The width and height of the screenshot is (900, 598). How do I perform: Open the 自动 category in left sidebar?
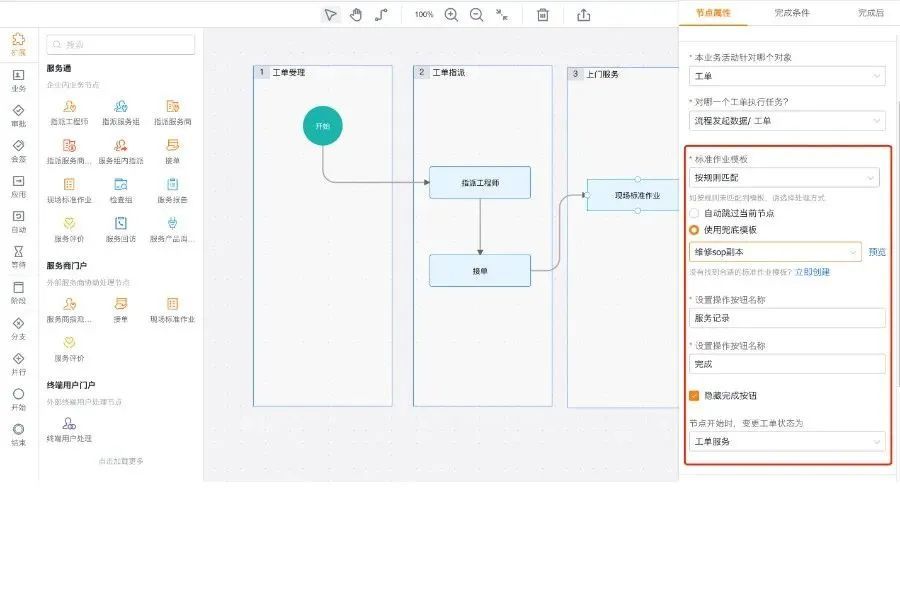click(18, 222)
